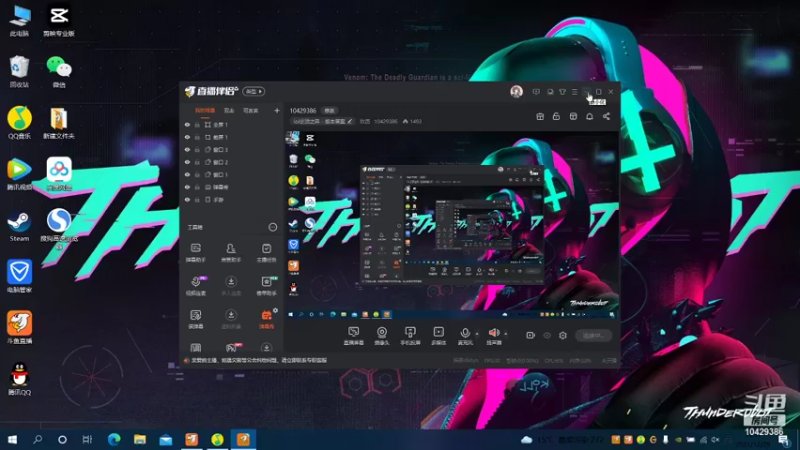The image size is (800, 450).
Task: Open the Windows Start menu
Action: [12, 439]
